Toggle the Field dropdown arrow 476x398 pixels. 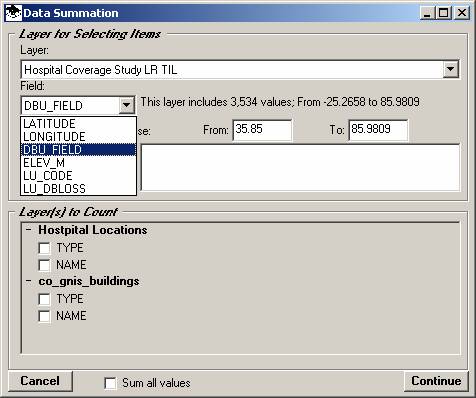[126, 105]
